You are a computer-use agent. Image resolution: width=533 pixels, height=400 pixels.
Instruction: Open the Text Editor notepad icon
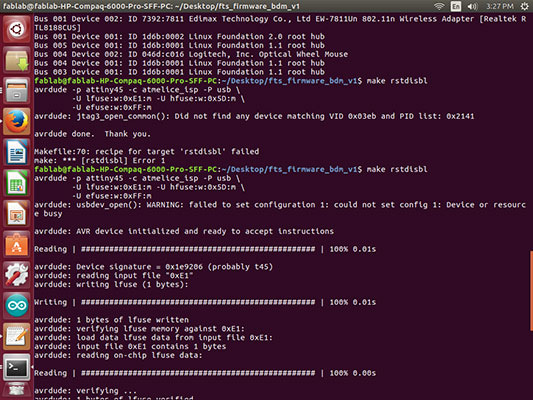(x=17, y=336)
